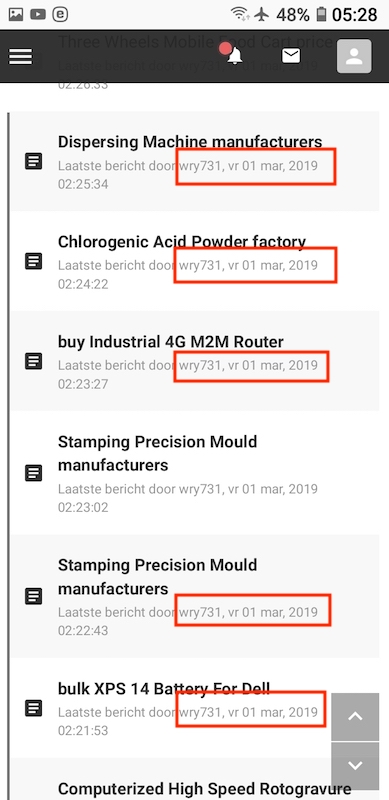Open Computerized High Speed Rotogravure topic

pos(204,788)
